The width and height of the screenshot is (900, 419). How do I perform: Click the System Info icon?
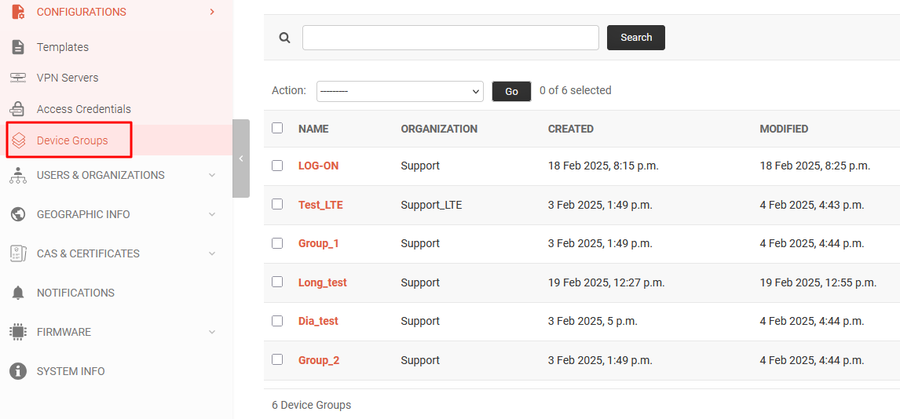coord(17,371)
